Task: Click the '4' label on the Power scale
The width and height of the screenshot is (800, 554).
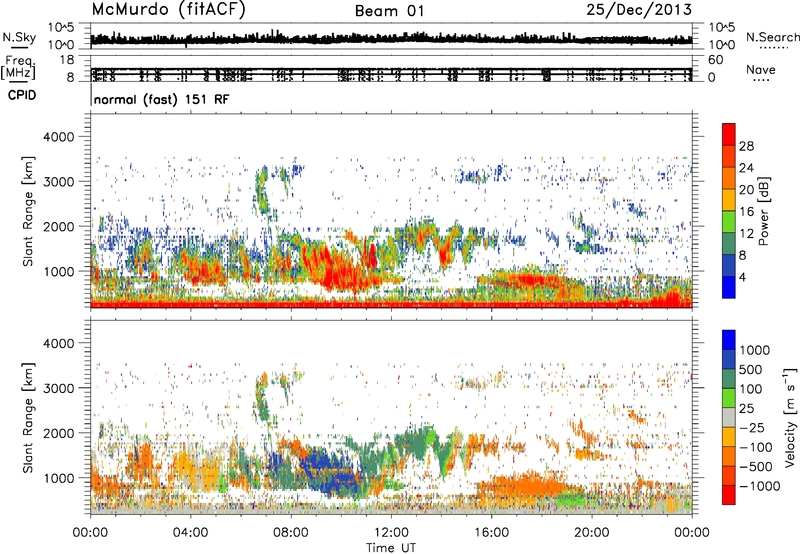Action: (x=743, y=277)
